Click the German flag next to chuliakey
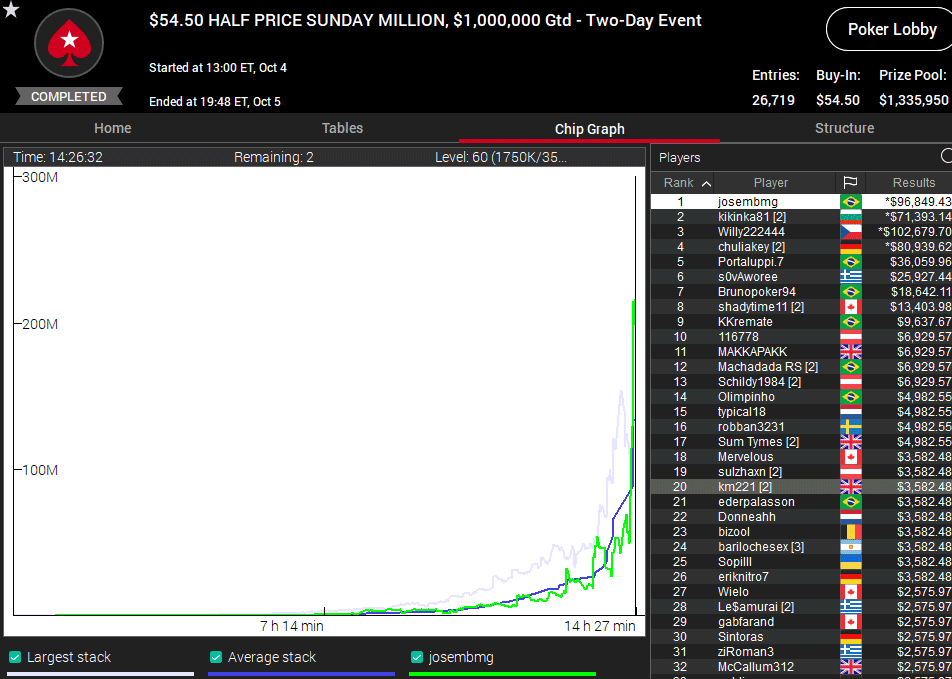 click(851, 247)
